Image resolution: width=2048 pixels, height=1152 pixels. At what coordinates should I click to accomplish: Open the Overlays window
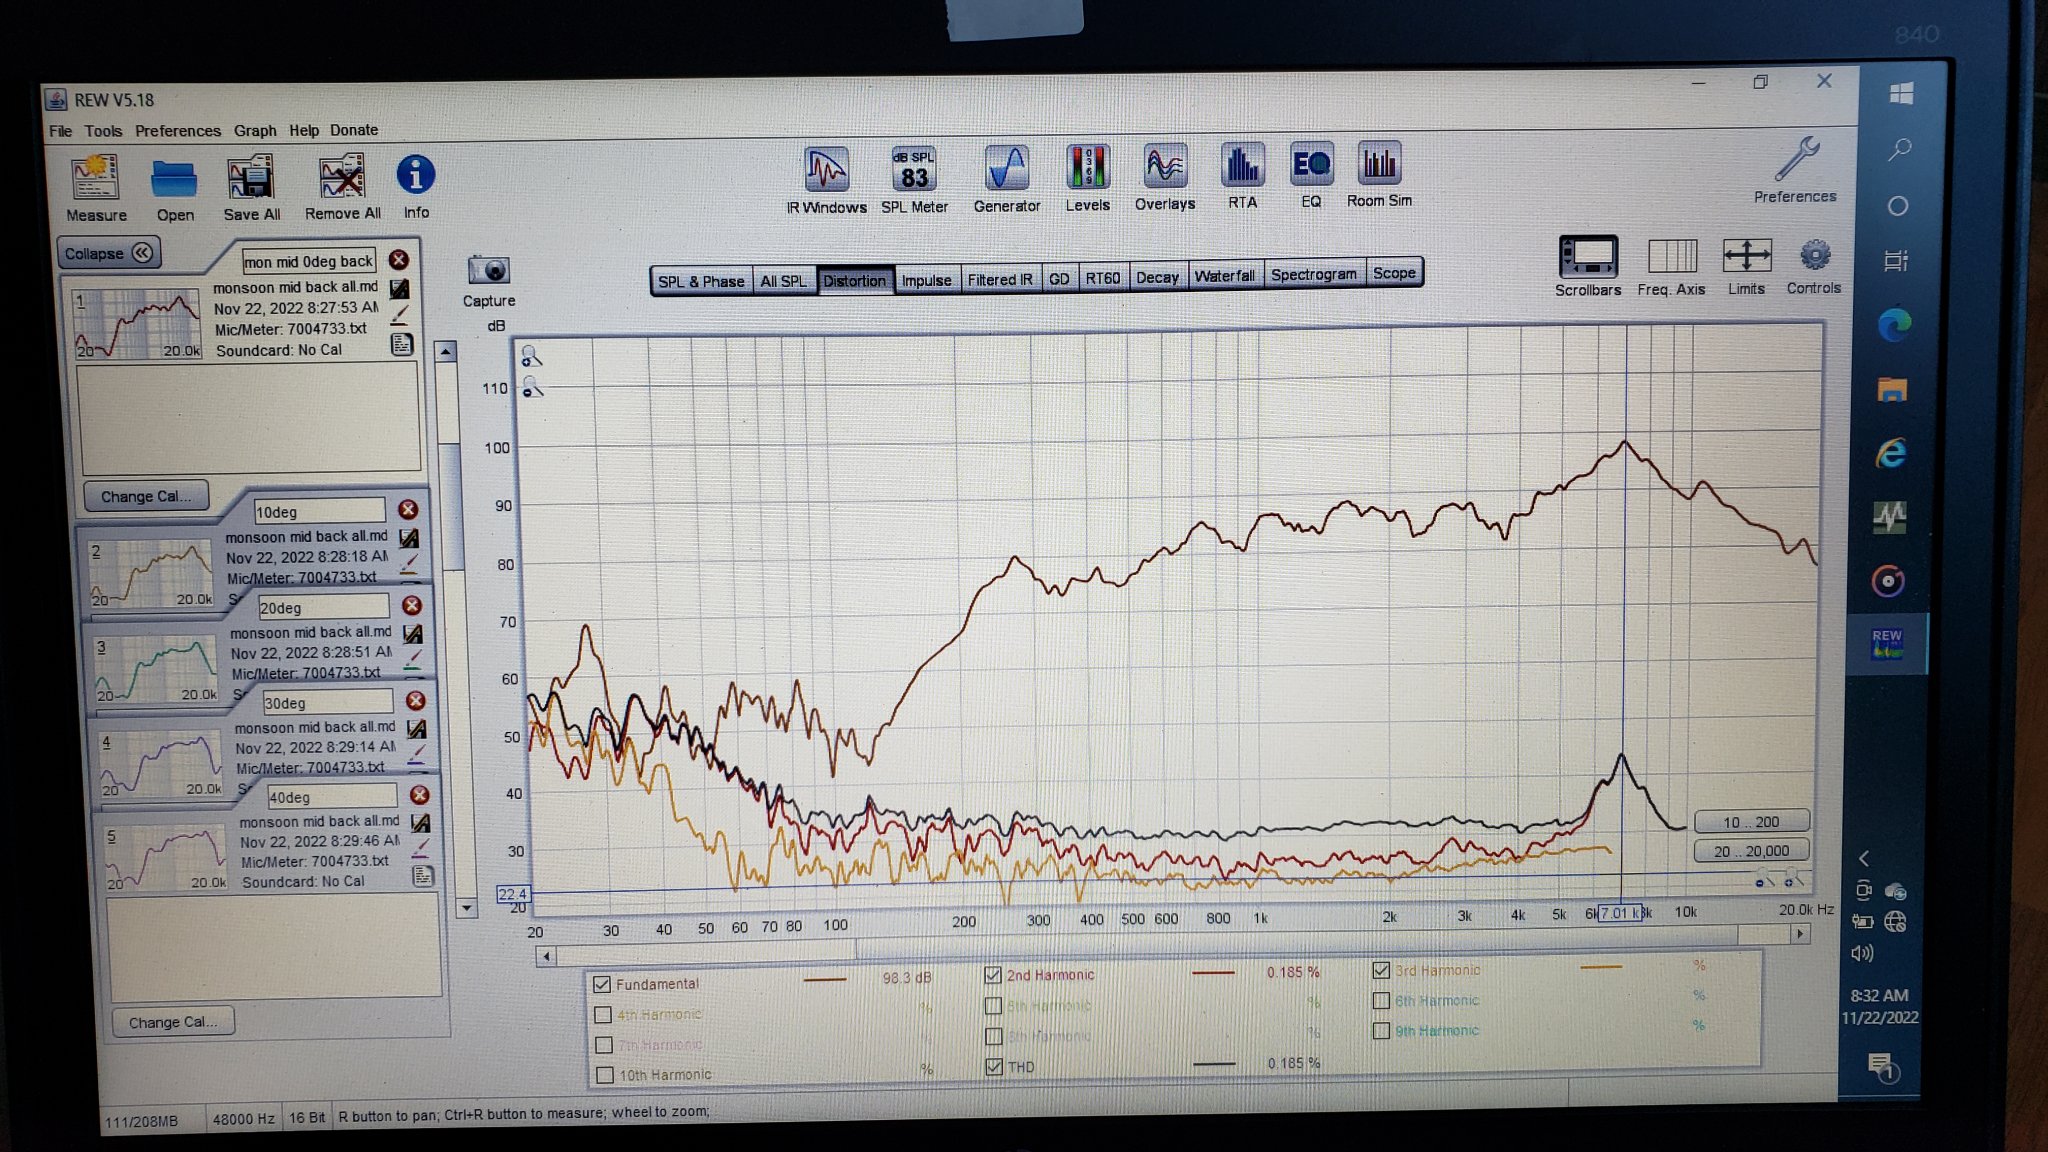(x=1165, y=177)
